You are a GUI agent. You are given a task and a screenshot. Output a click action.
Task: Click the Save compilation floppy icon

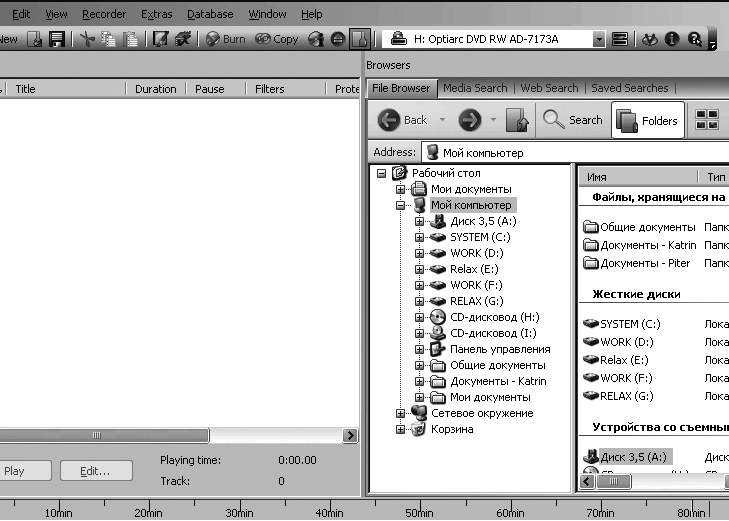point(57,39)
